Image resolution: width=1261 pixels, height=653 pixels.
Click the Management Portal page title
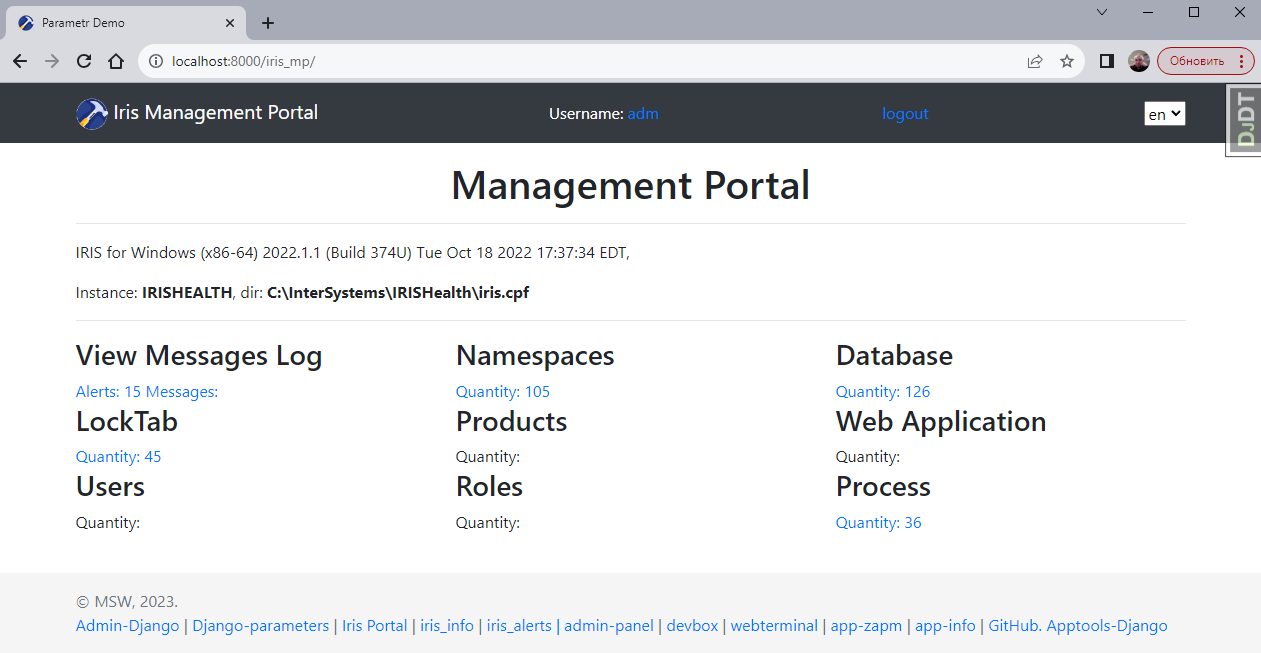[630, 186]
